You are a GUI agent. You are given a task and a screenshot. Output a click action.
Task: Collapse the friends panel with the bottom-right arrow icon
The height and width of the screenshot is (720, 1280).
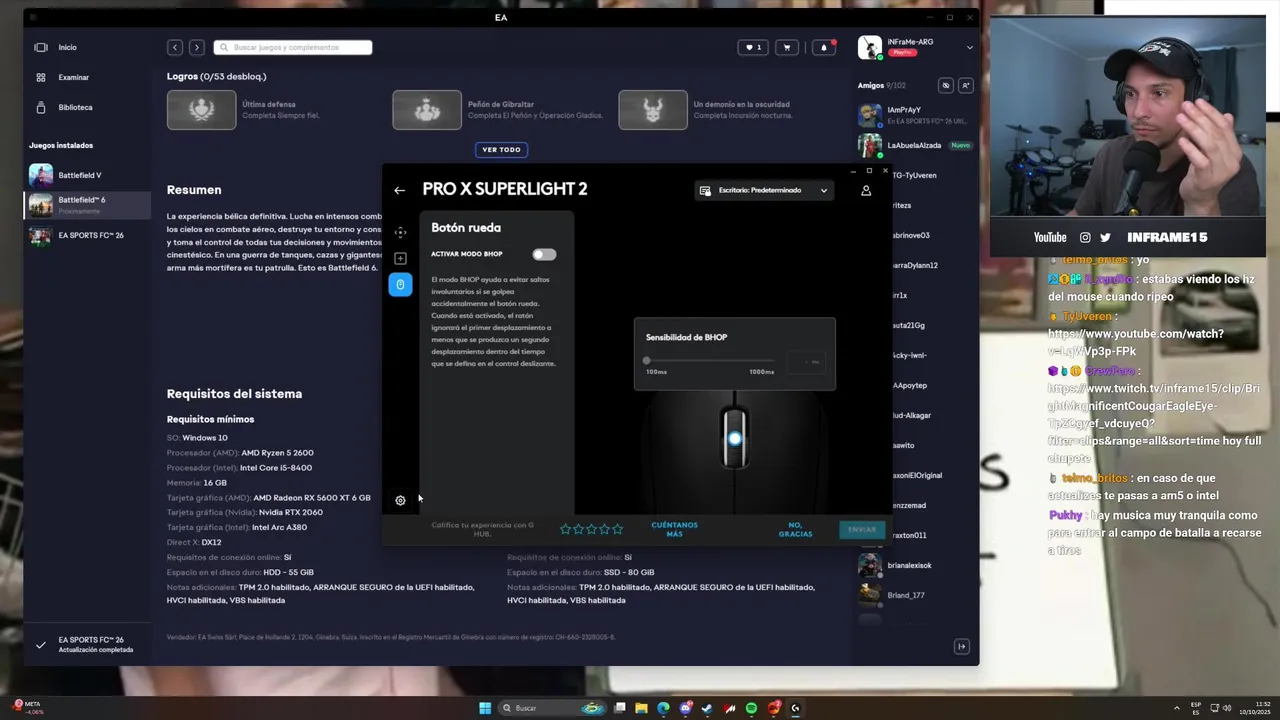pos(962,647)
